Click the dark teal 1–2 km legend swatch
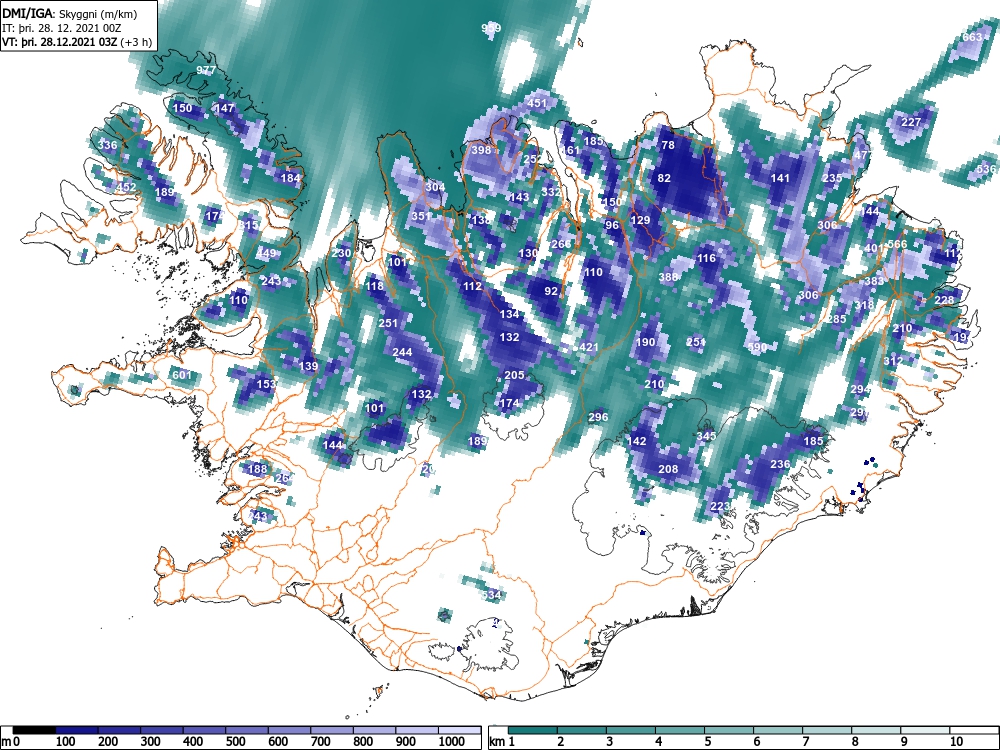The image size is (1000, 750). click(x=533, y=730)
